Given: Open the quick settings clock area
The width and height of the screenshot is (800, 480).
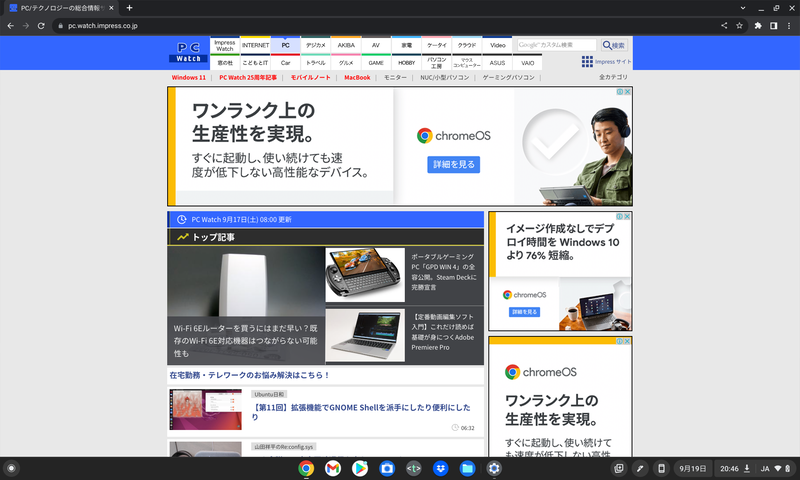Looking at the screenshot, I should 729,468.
